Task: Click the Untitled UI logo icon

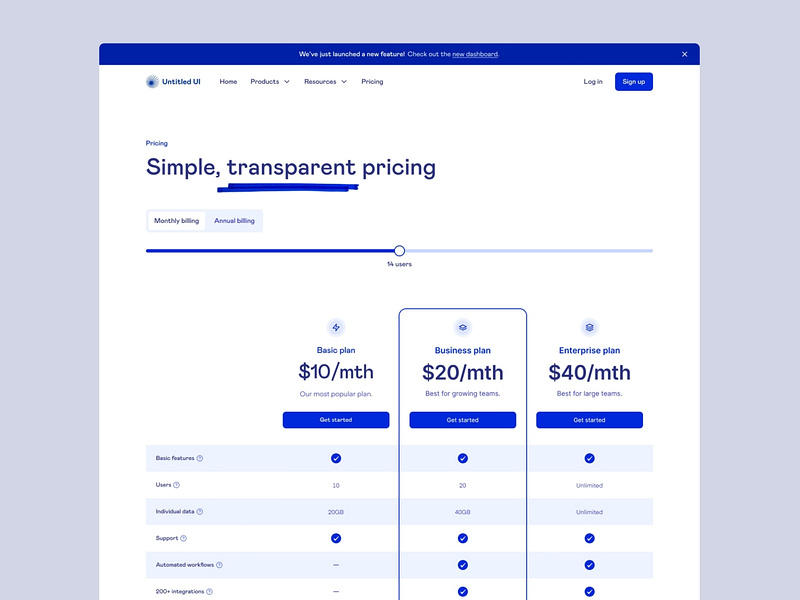Action: [151, 81]
